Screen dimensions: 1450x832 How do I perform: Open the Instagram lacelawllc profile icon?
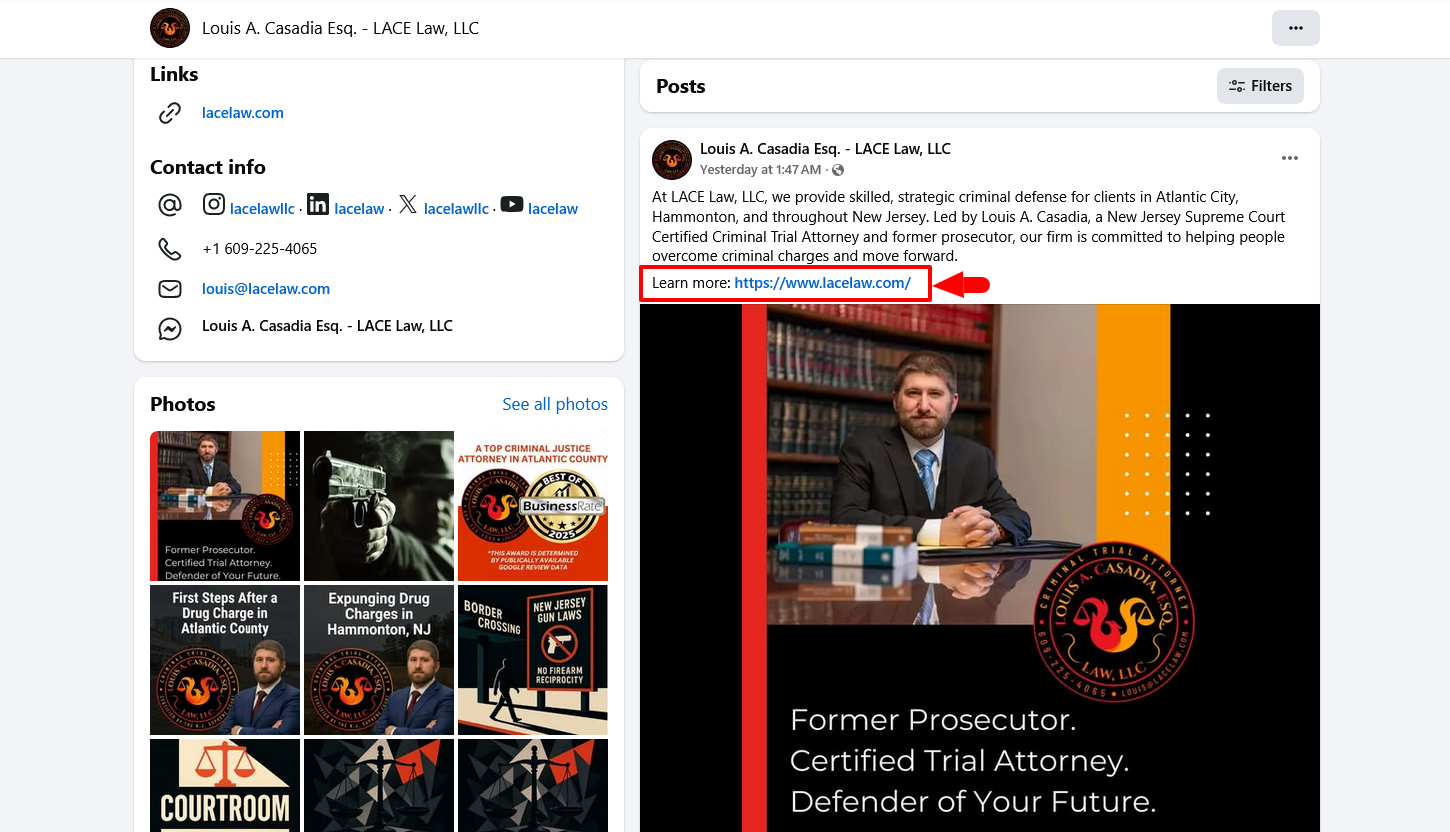coord(214,204)
